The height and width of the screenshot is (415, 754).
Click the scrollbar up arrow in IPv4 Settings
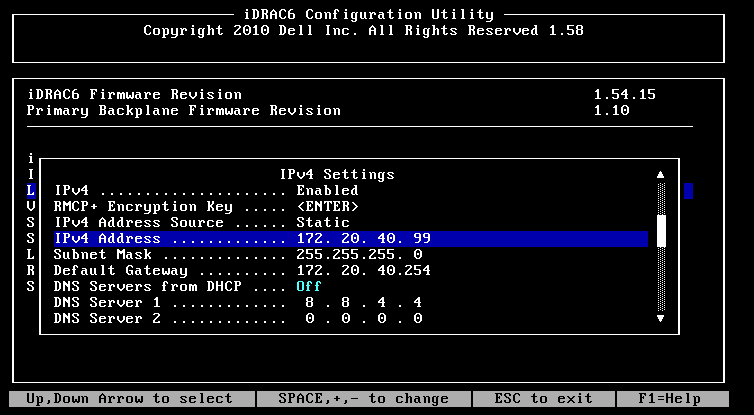[661, 175]
